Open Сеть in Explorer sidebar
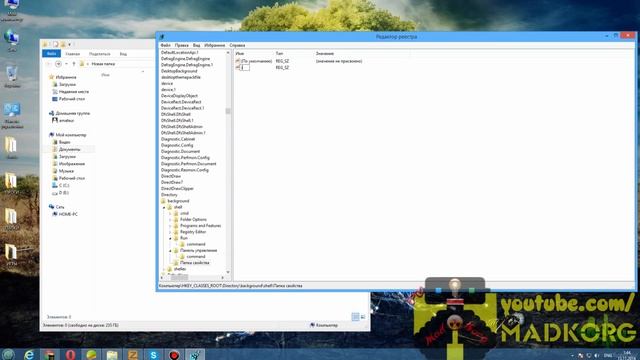This screenshot has height=360, width=640. click(x=60, y=207)
